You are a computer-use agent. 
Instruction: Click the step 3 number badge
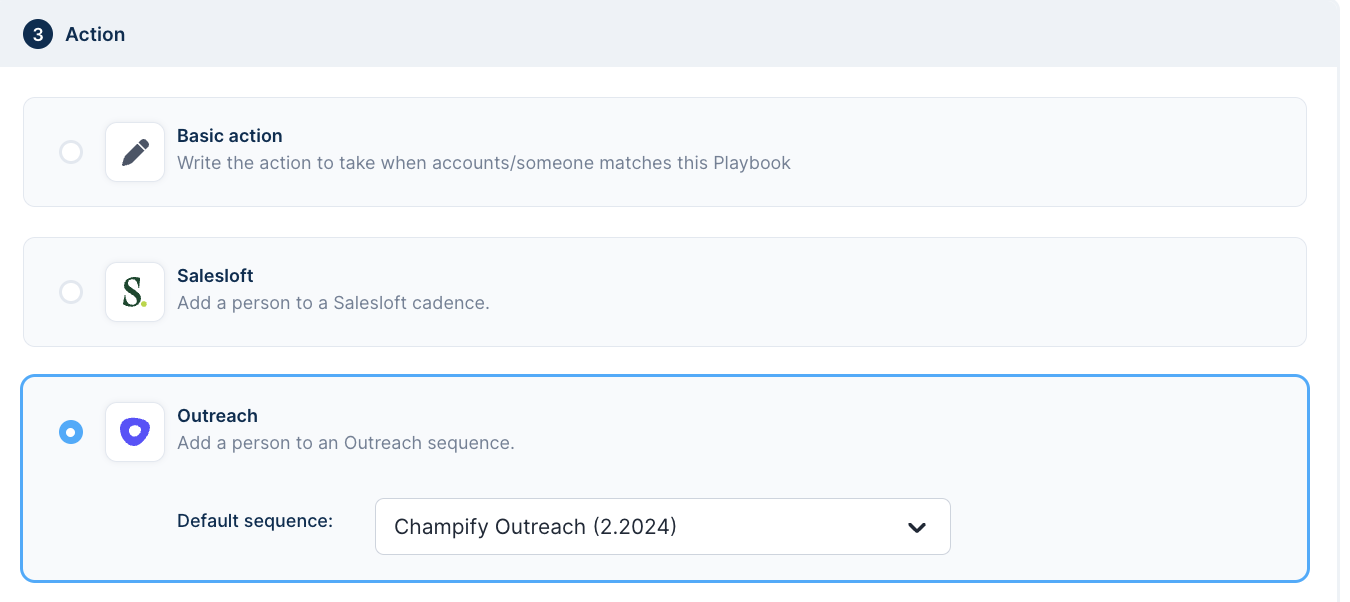point(38,34)
